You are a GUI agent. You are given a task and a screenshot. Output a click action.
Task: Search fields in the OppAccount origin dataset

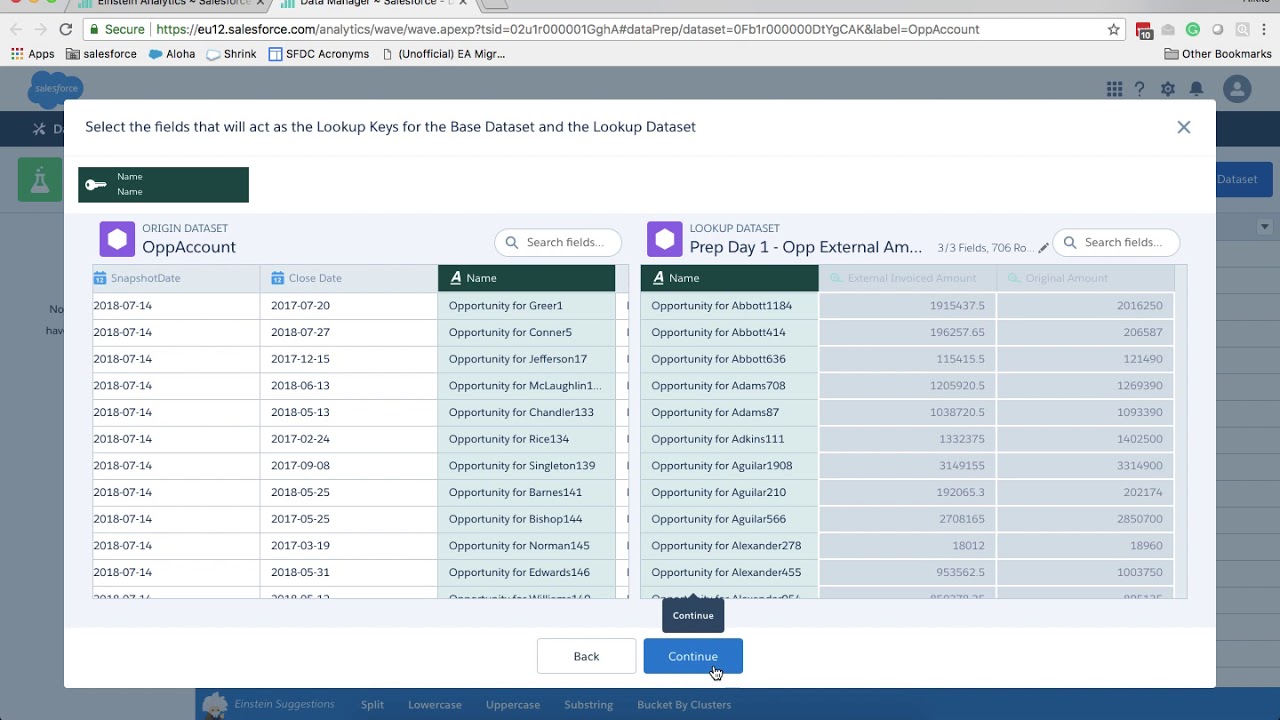(x=558, y=242)
